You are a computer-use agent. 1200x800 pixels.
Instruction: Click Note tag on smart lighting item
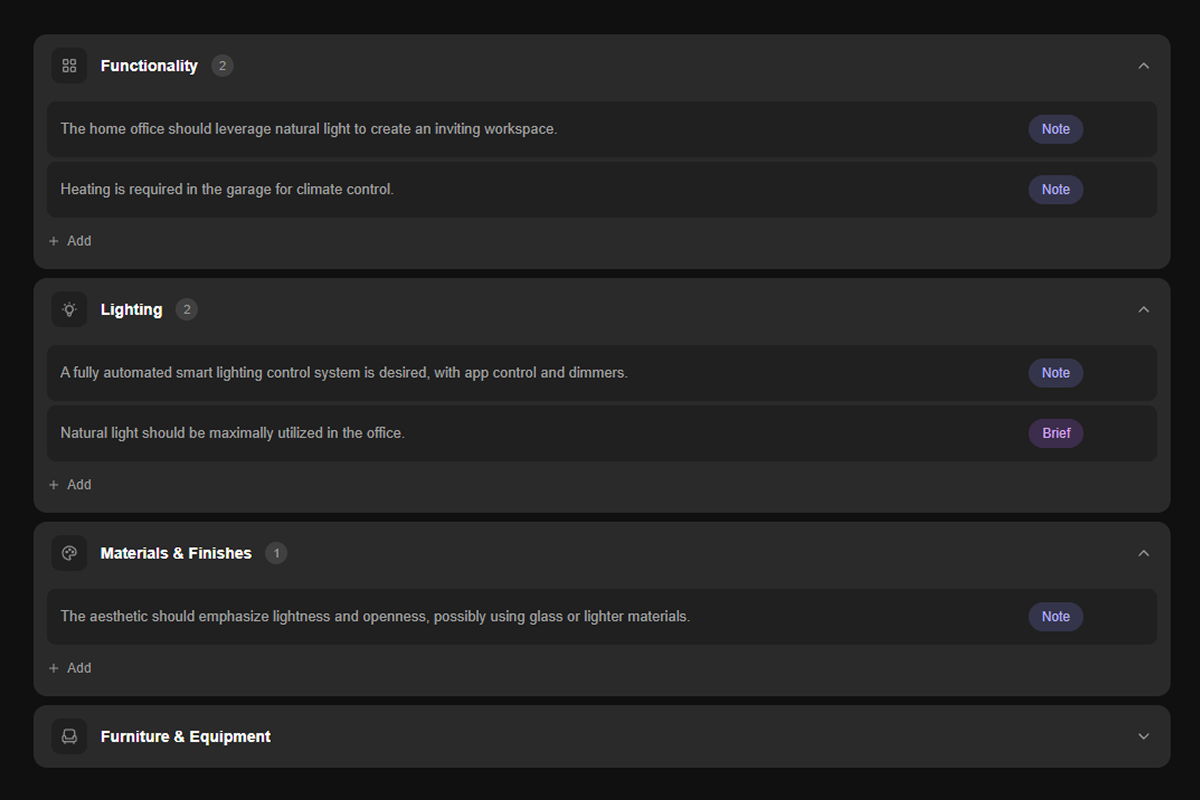tap(1055, 373)
